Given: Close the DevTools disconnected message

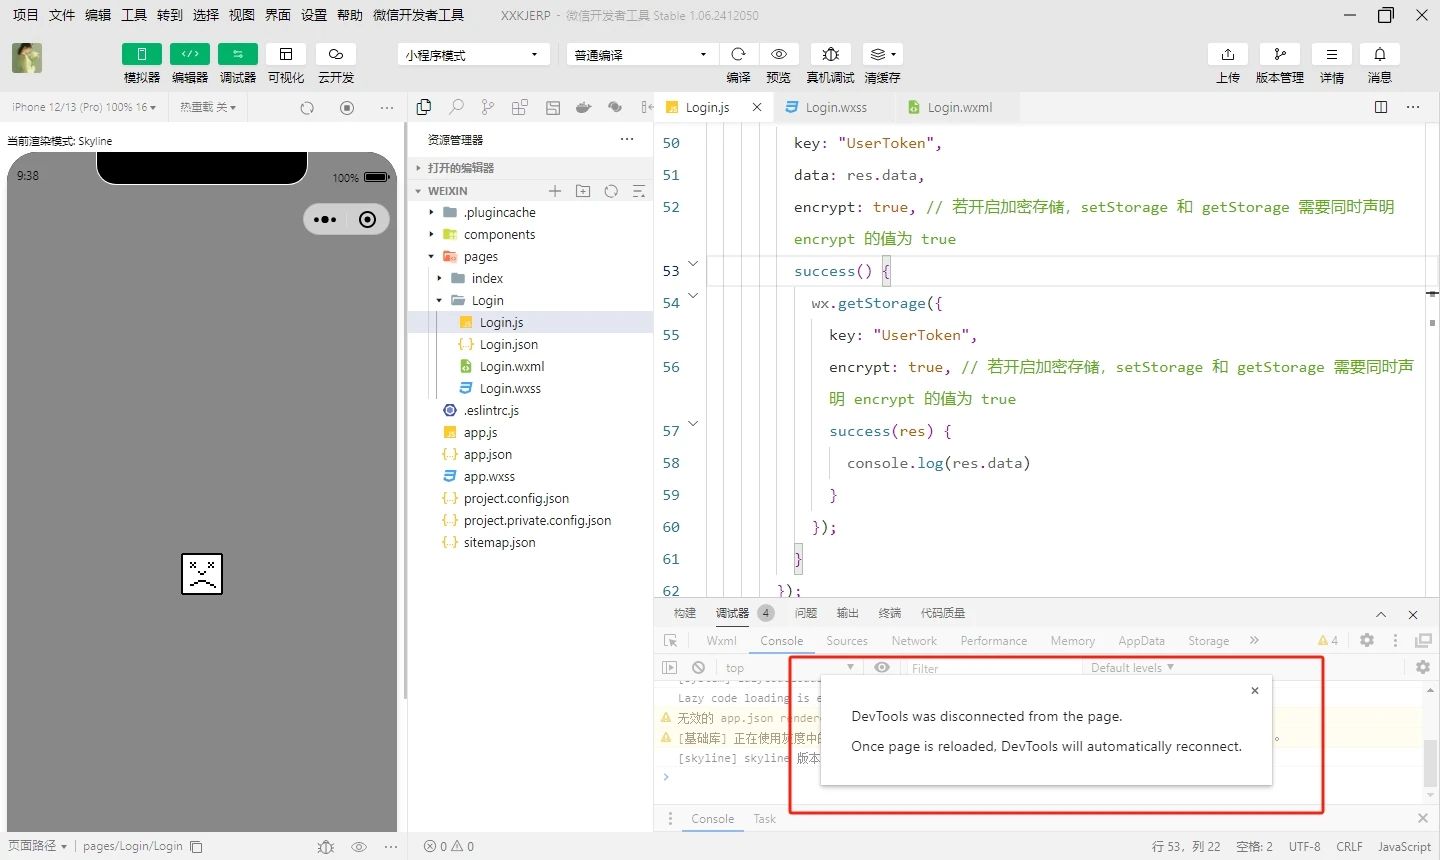Looking at the screenshot, I should point(1255,690).
